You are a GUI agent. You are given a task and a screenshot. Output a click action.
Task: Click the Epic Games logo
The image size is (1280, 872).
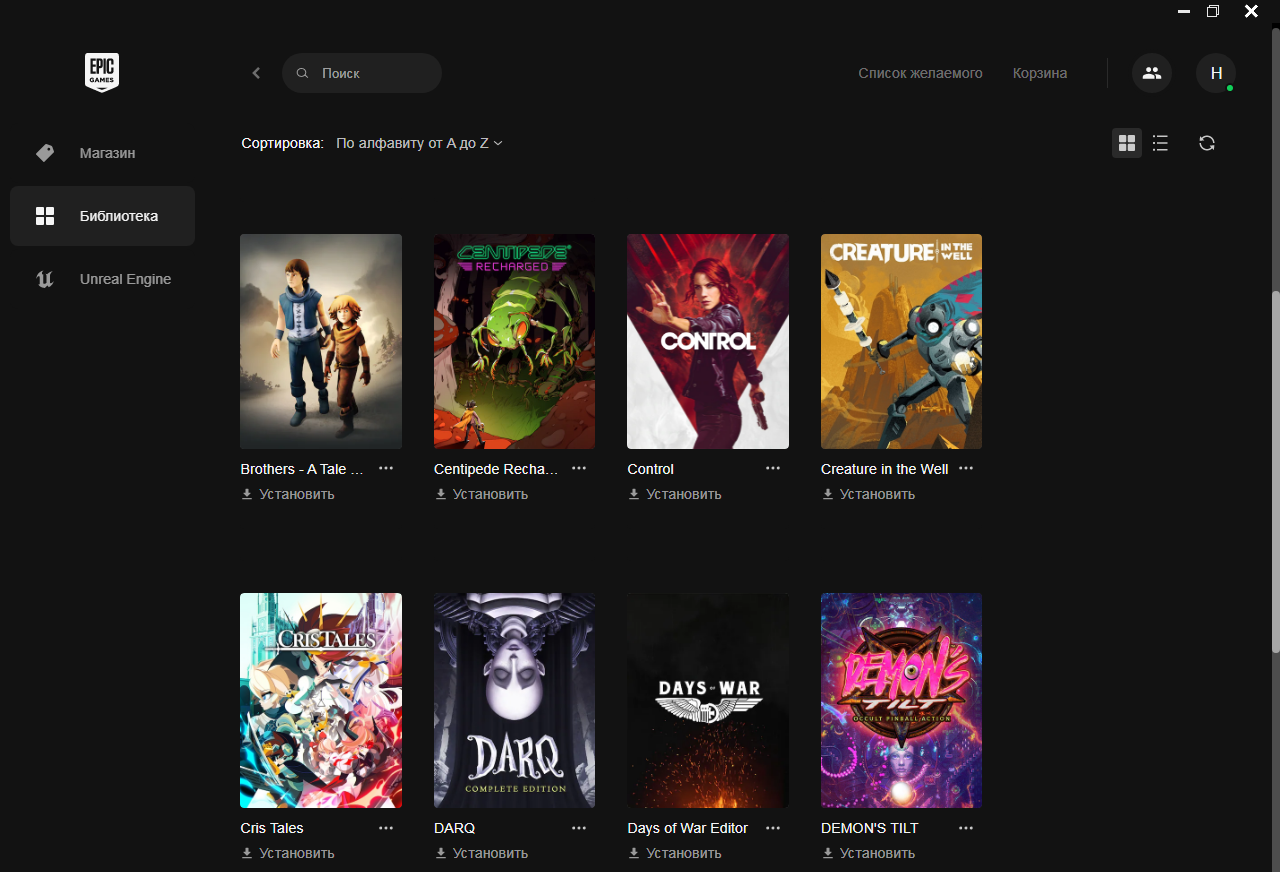pos(102,73)
